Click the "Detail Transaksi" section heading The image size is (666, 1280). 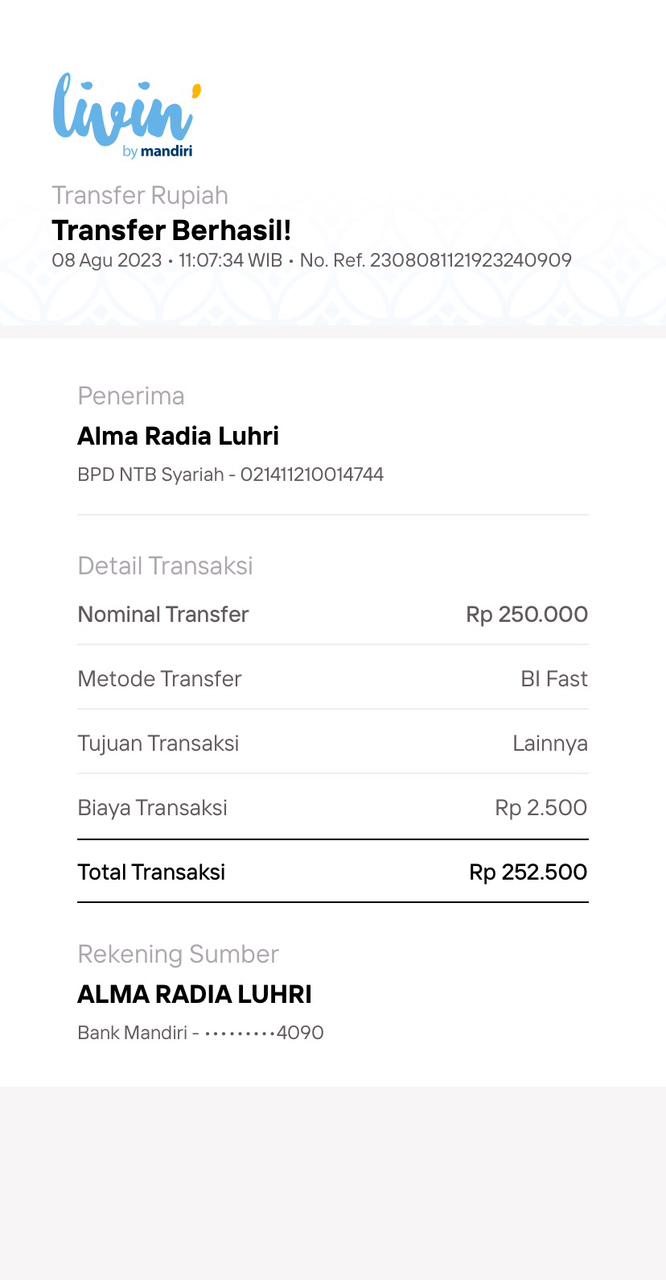pos(165,566)
